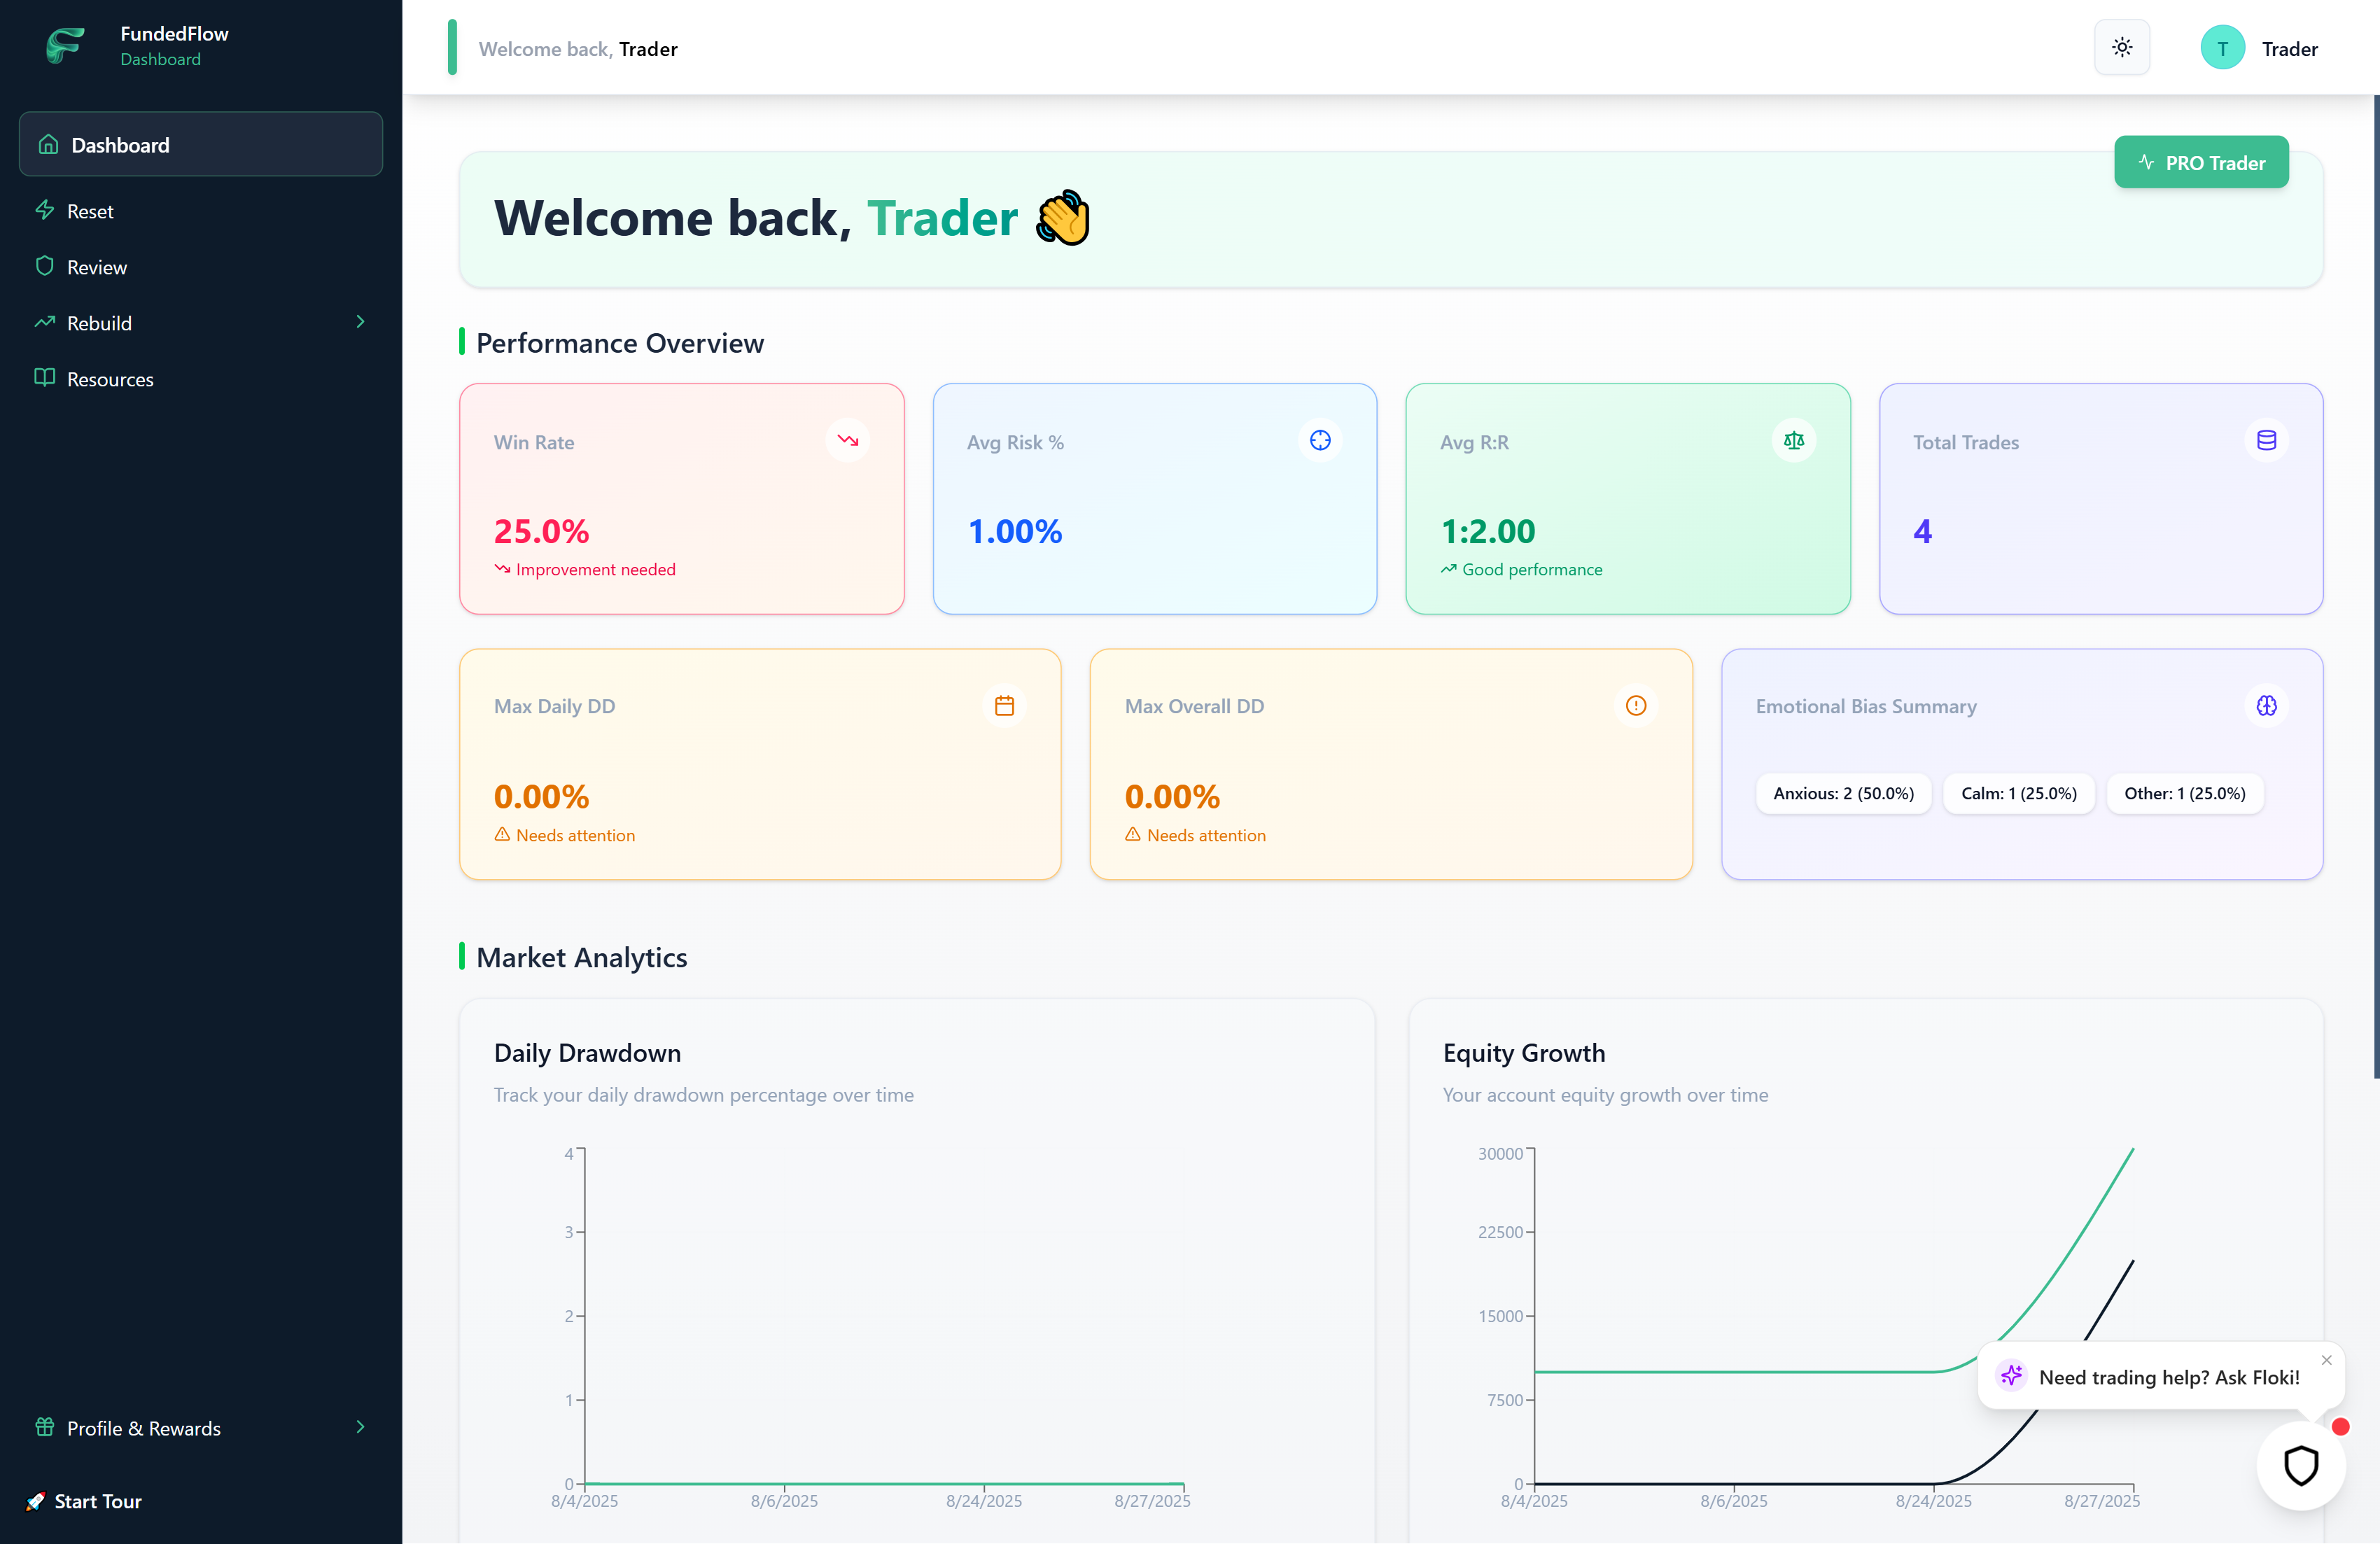The image size is (2380, 1544).
Task: Select Resources in the sidebar
Action: [110, 379]
